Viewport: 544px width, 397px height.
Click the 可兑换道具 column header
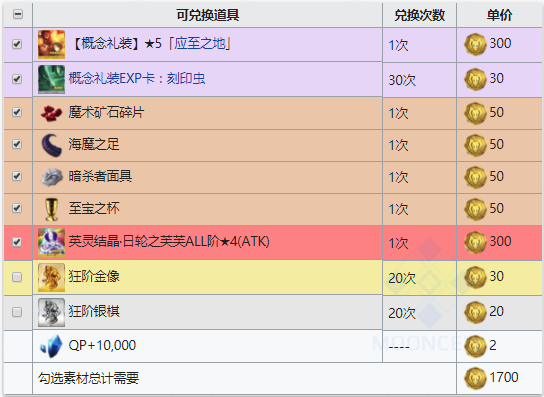point(207,15)
